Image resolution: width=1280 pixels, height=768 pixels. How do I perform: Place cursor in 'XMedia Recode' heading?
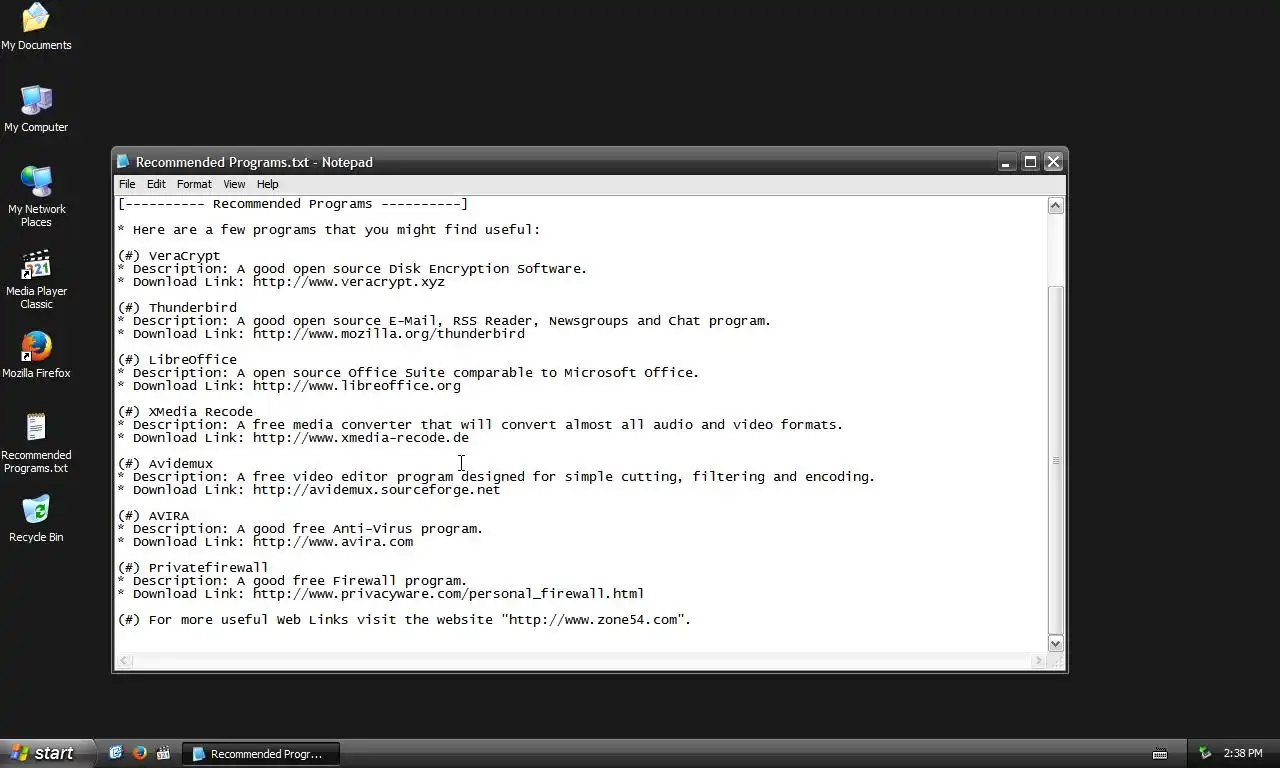point(200,412)
